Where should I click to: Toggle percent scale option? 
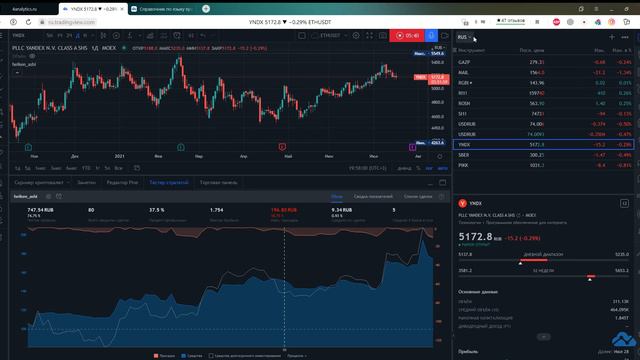(x=418, y=168)
